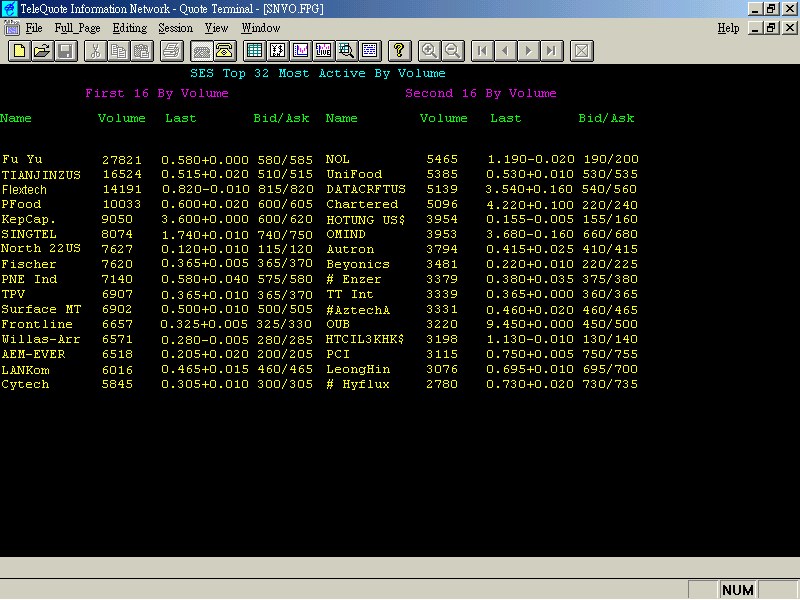The height and width of the screenshot is (600, 800).
Task: Click the document system icon beside File
Action: coord(11,28)
